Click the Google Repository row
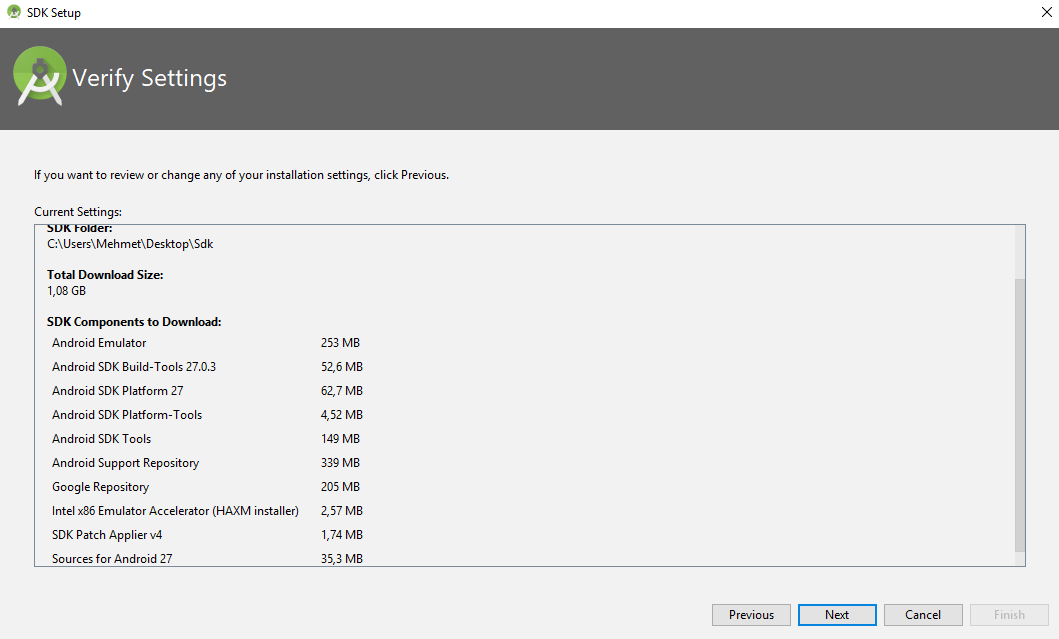1059x639 pixels. pos(101,487)
